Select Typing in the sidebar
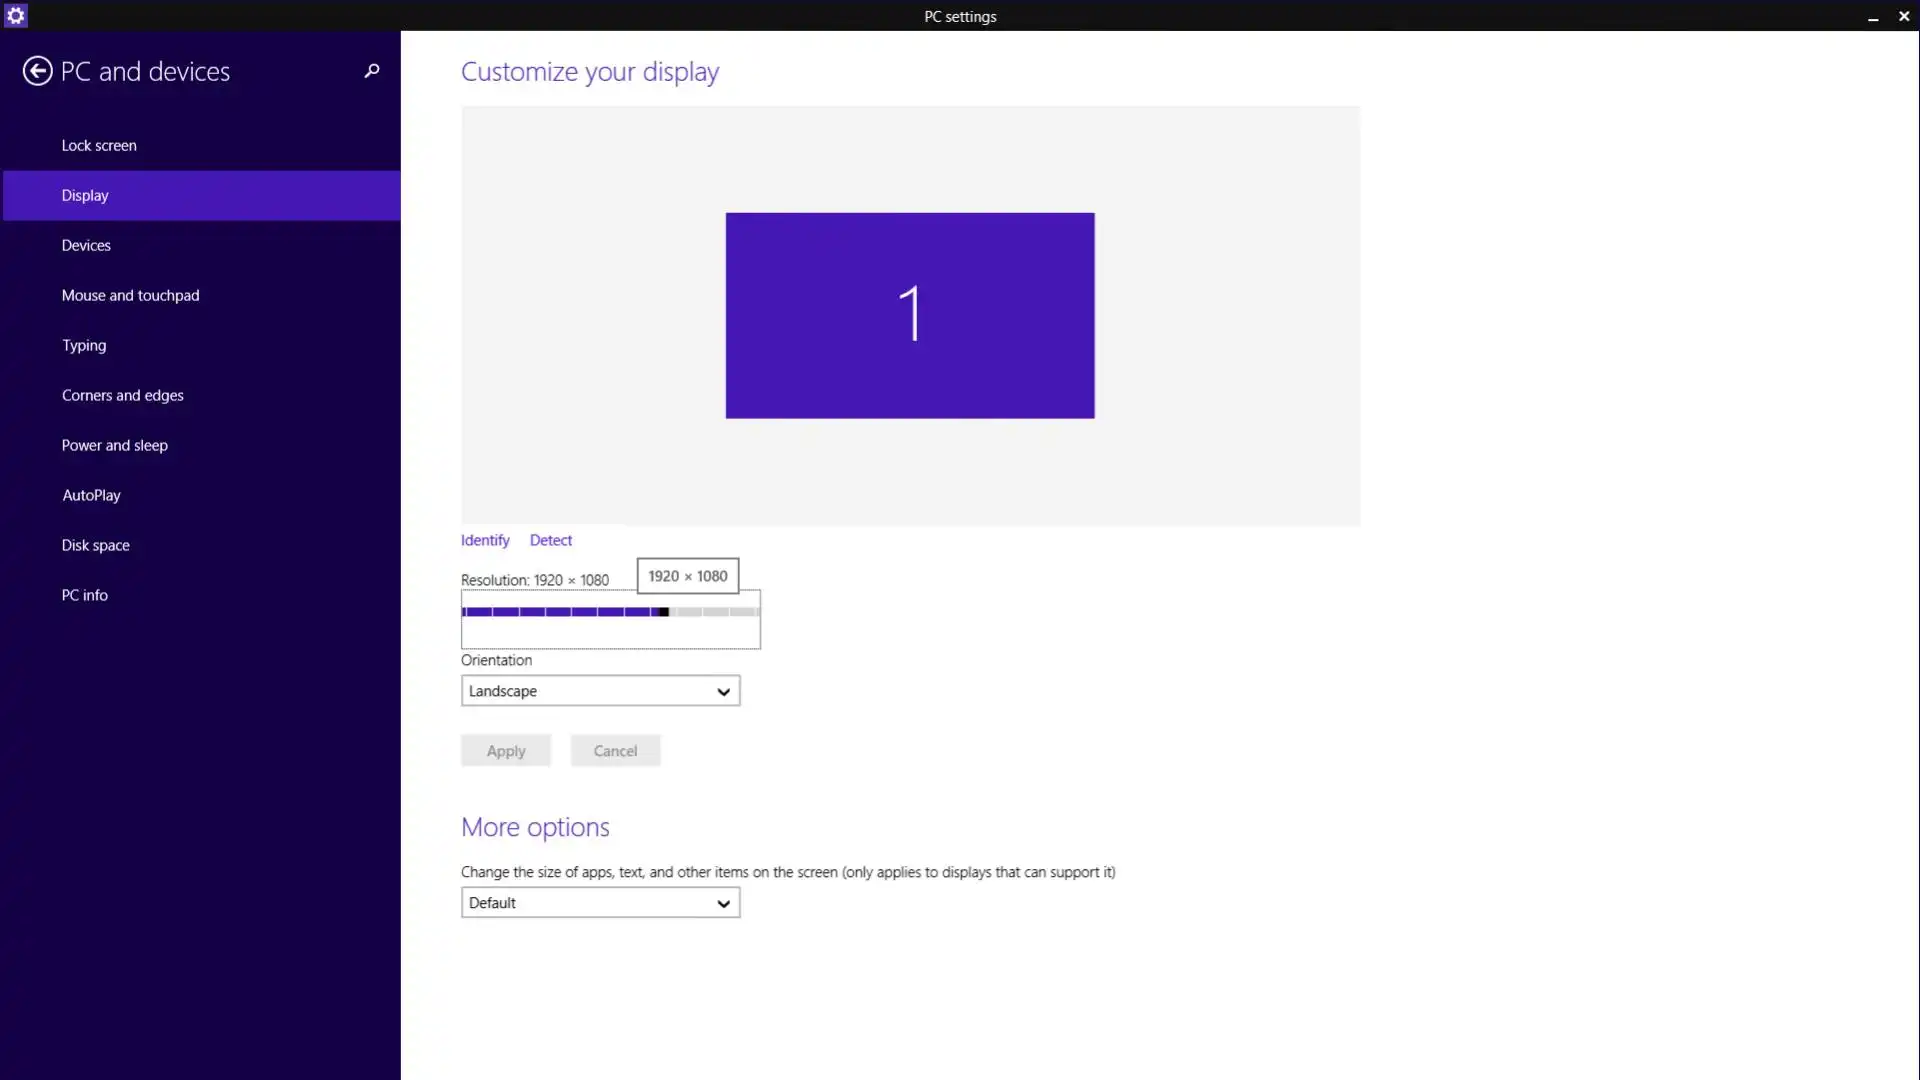Screen dimensions: 1920x1080 [x=84, y=345]
